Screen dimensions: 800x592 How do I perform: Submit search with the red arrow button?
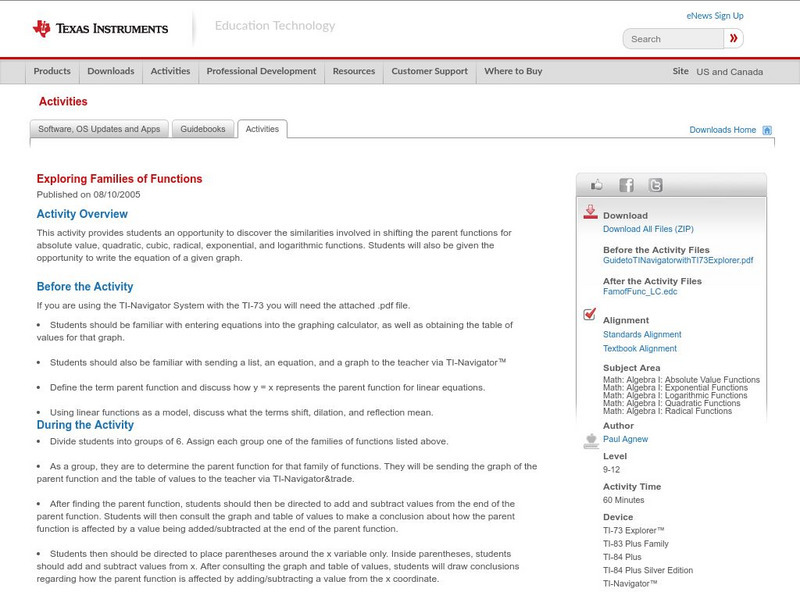tap(733, 38)
